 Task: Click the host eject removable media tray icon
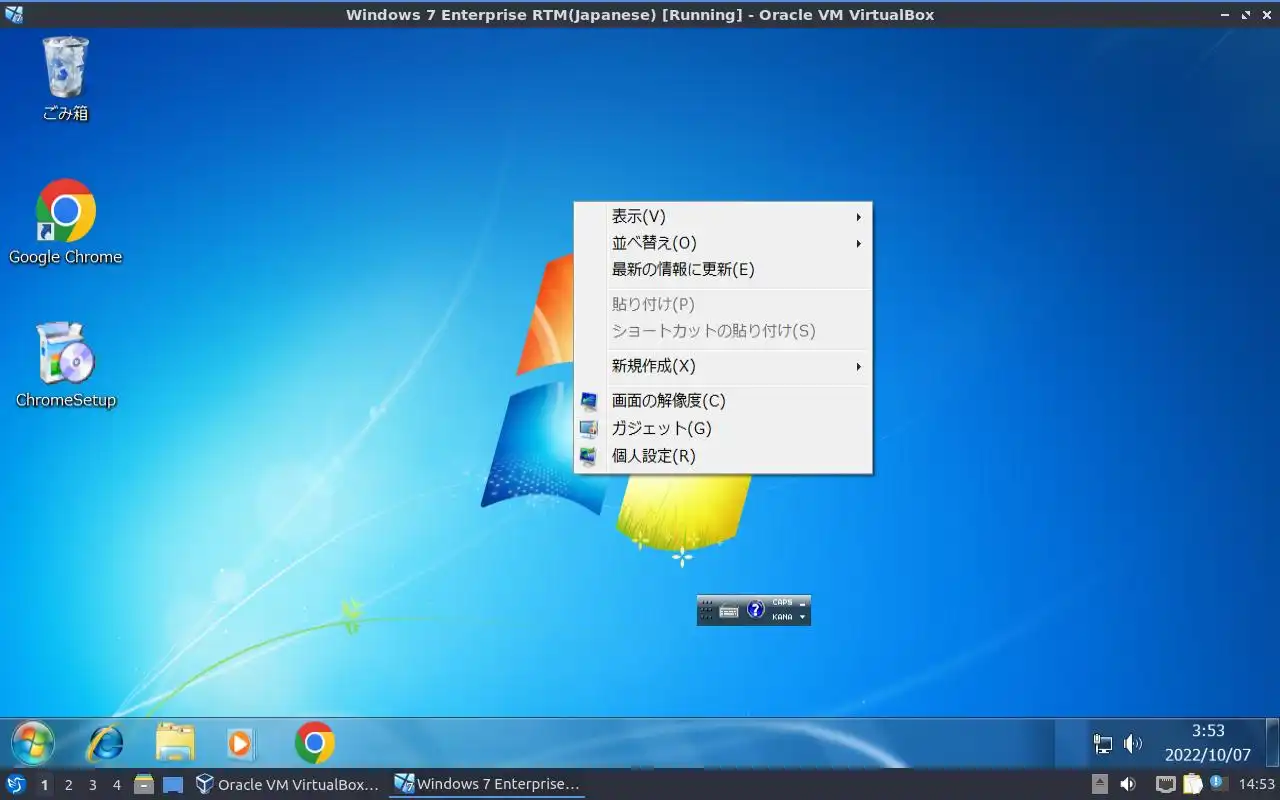click(1100, 785)
